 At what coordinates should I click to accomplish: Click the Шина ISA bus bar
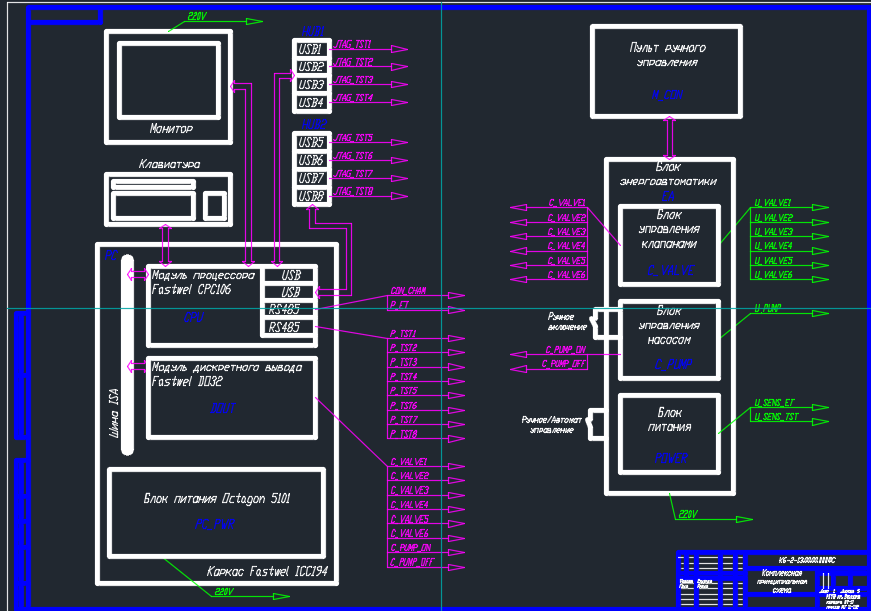click(x=127, y=360)
